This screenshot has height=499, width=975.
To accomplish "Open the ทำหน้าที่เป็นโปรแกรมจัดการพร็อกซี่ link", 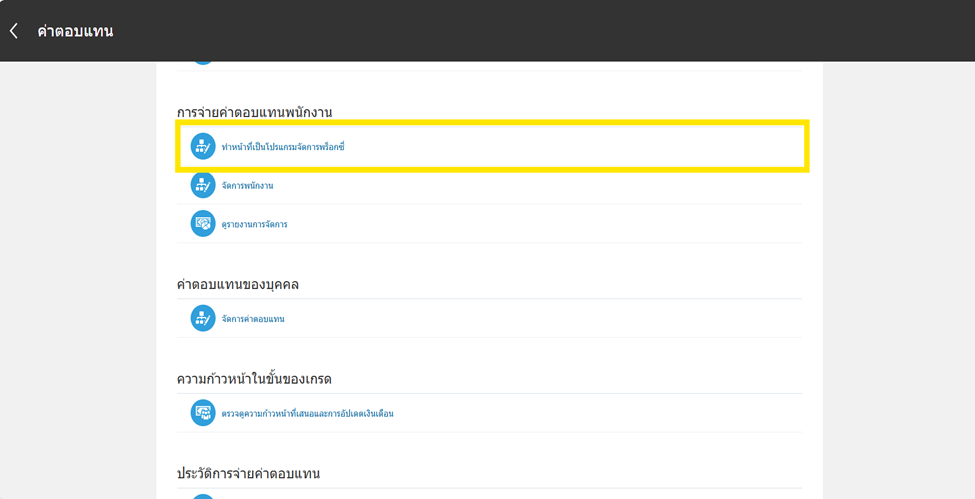I will click(283, 147).
